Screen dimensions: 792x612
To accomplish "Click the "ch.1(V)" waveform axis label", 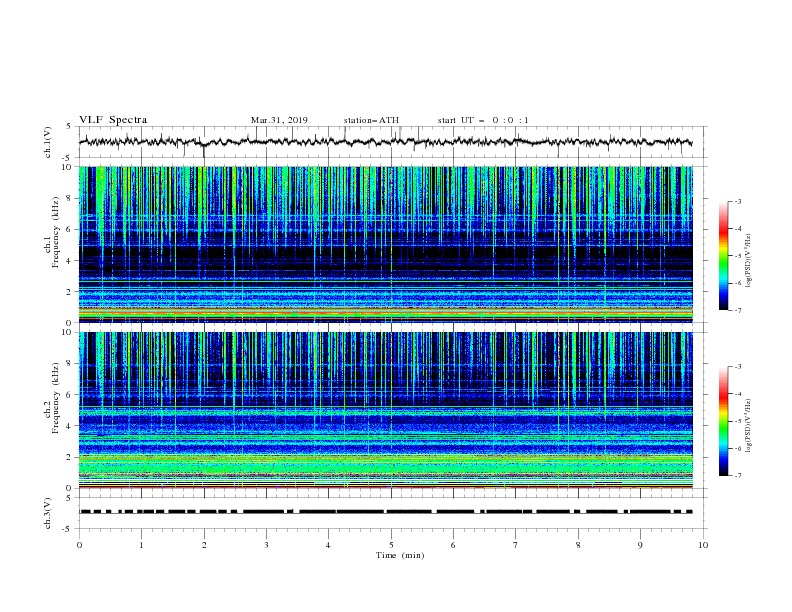I will tap(48, 142).
